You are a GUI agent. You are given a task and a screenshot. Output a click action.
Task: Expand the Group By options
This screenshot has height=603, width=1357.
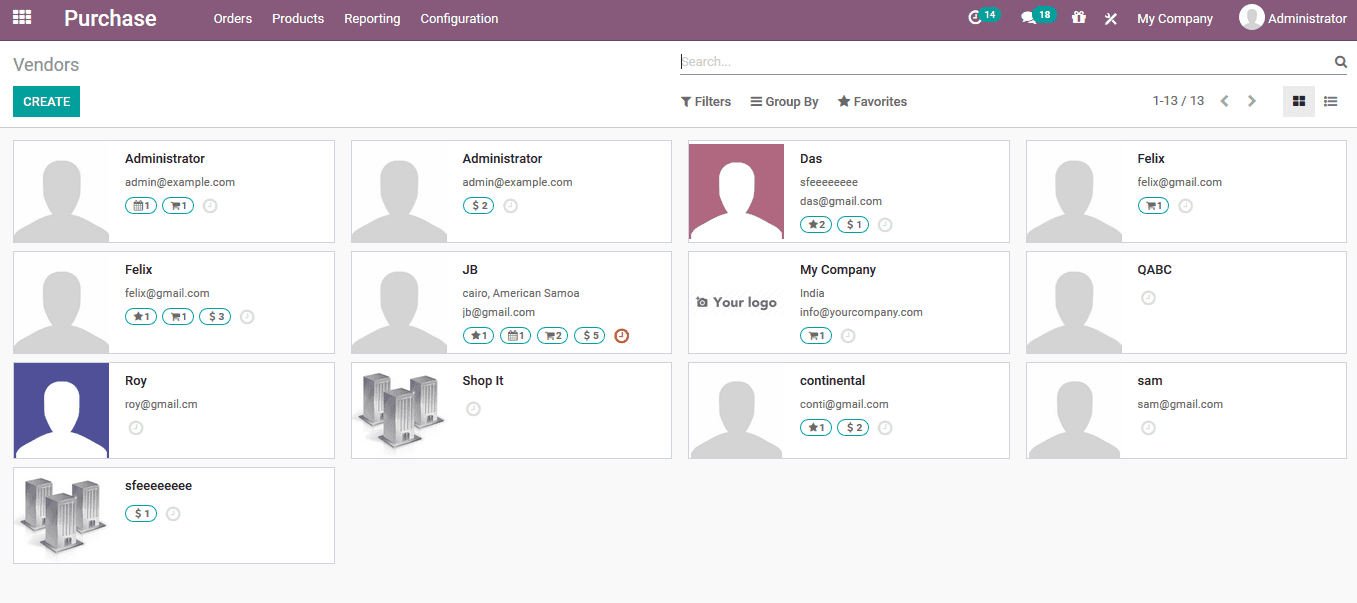(784, 101)
